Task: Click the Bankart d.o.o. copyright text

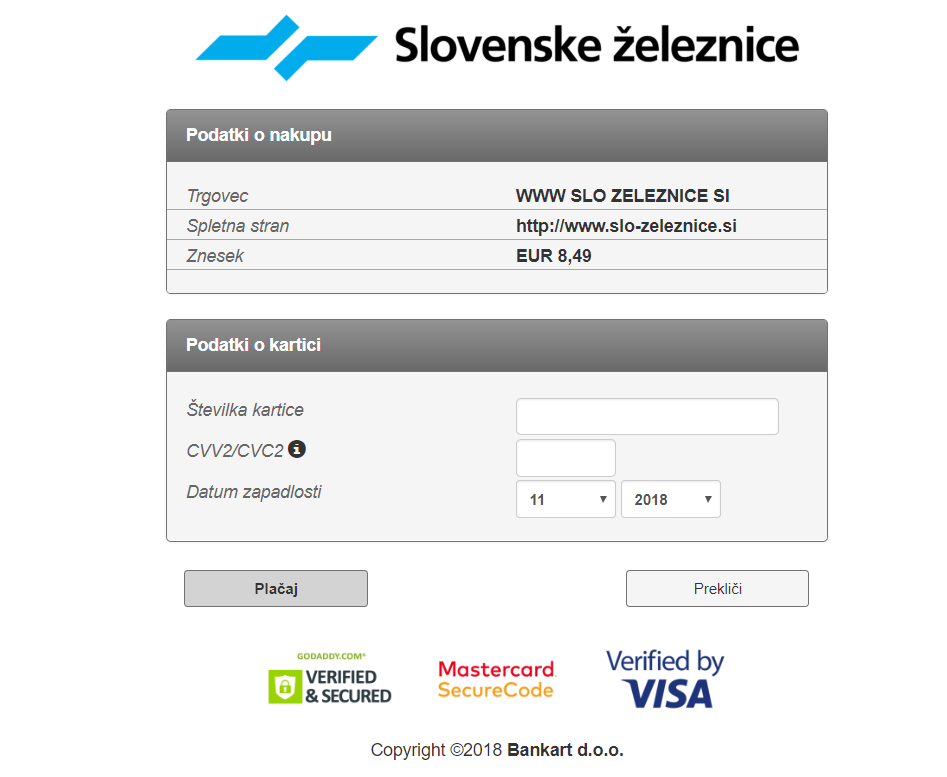Action: (565, 750)
